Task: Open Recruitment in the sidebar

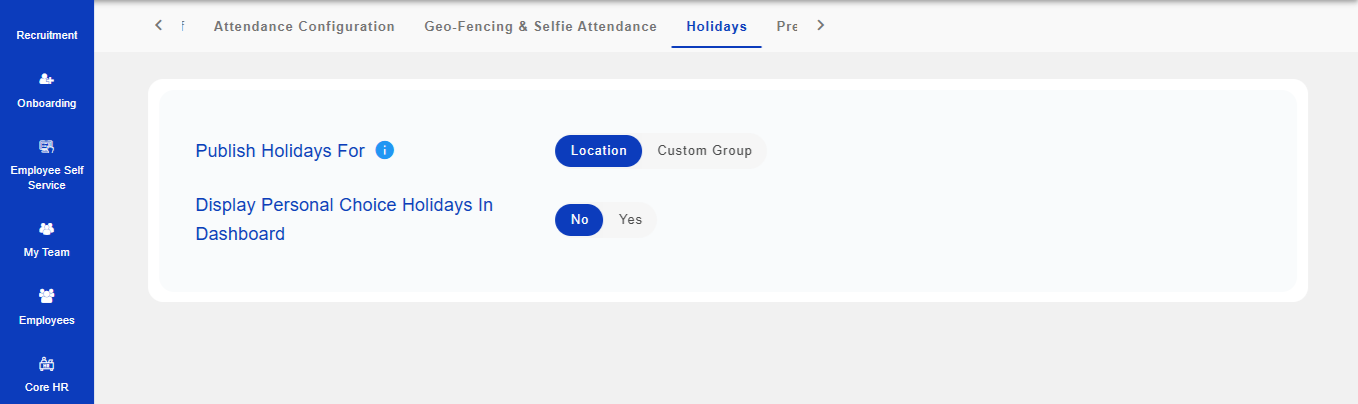Action: 46,35
